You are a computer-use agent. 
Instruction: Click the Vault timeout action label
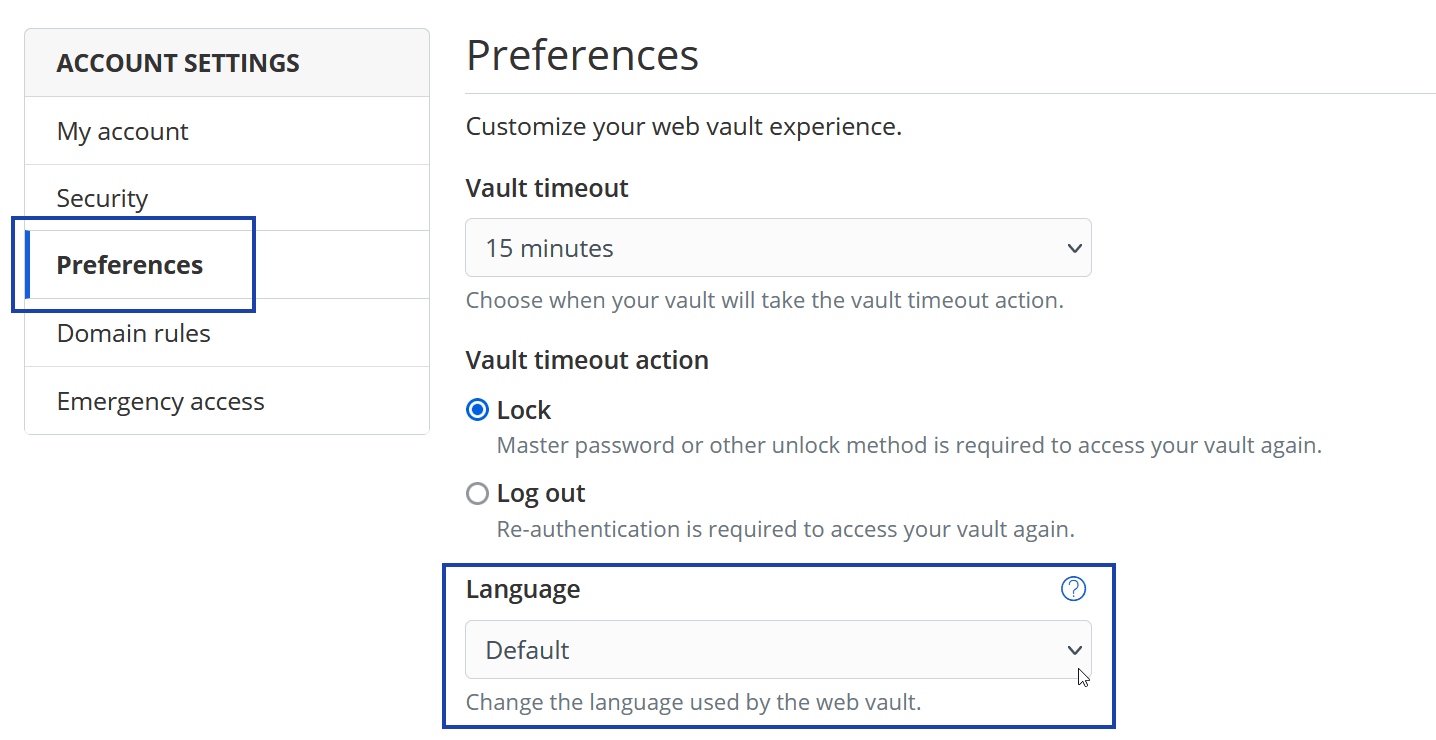[x=587, y=360]
